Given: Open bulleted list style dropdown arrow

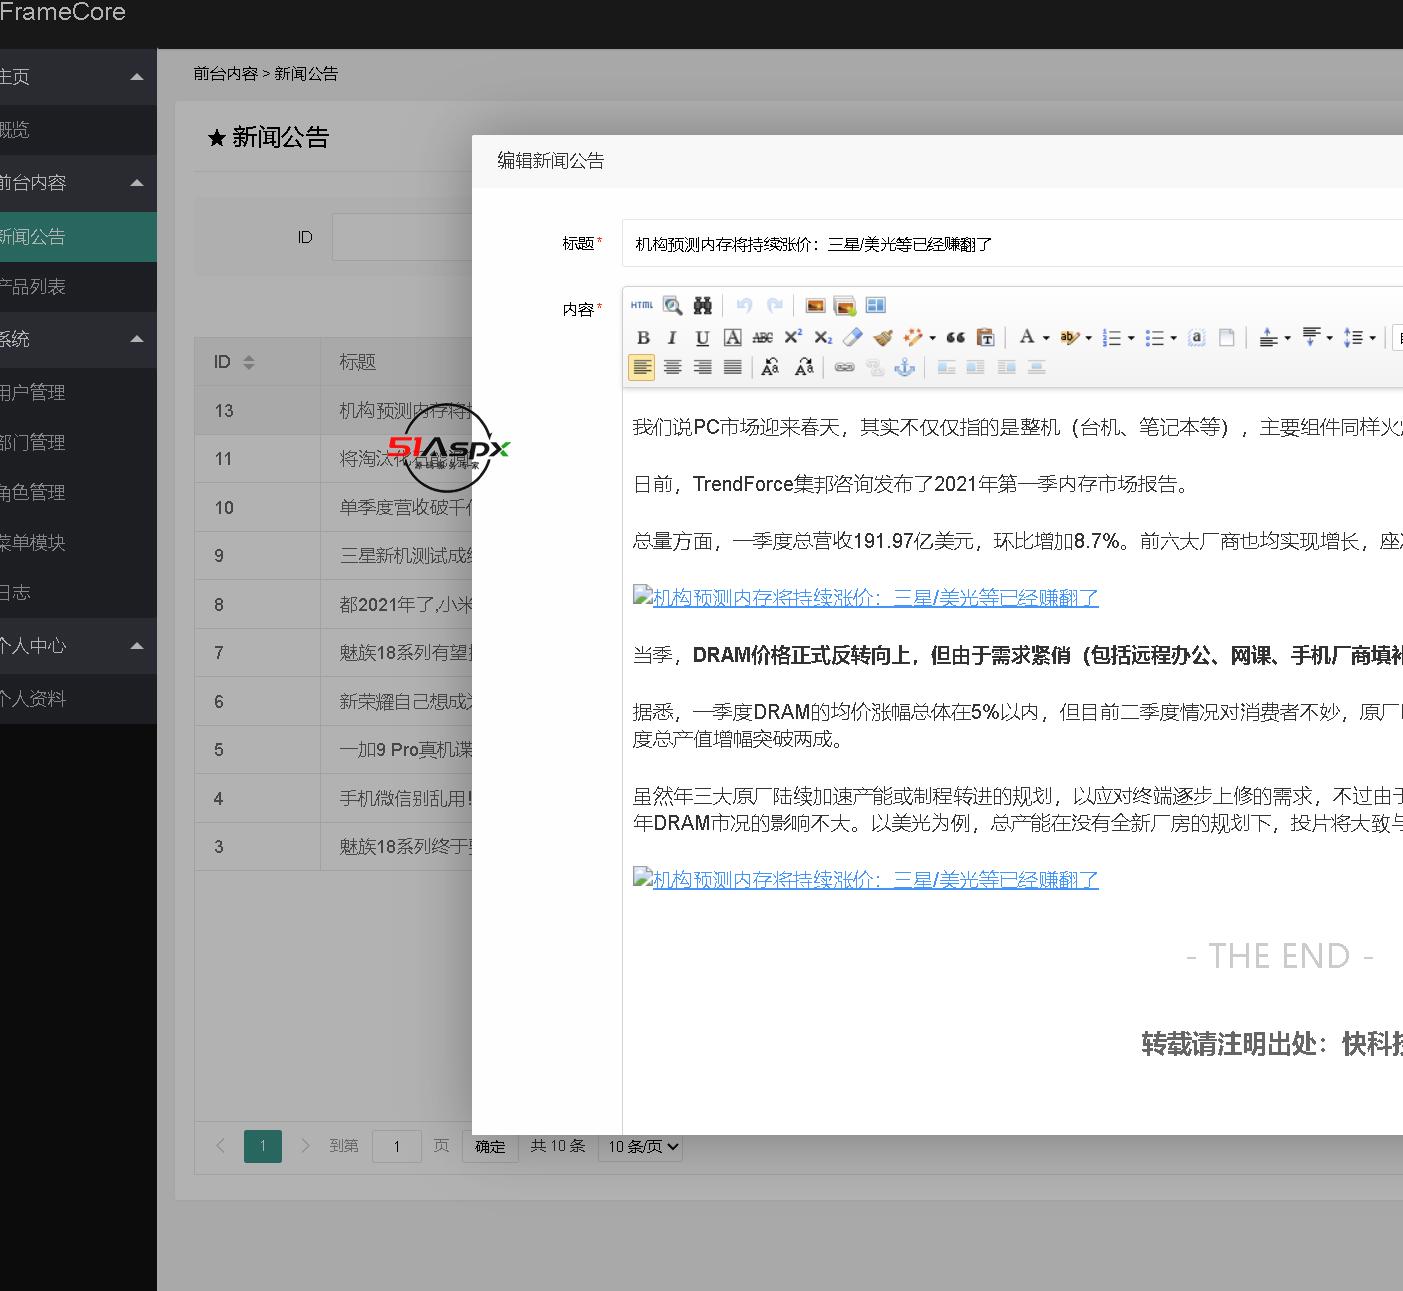Looking at the screenshot, I should (x=1173, y=338).
